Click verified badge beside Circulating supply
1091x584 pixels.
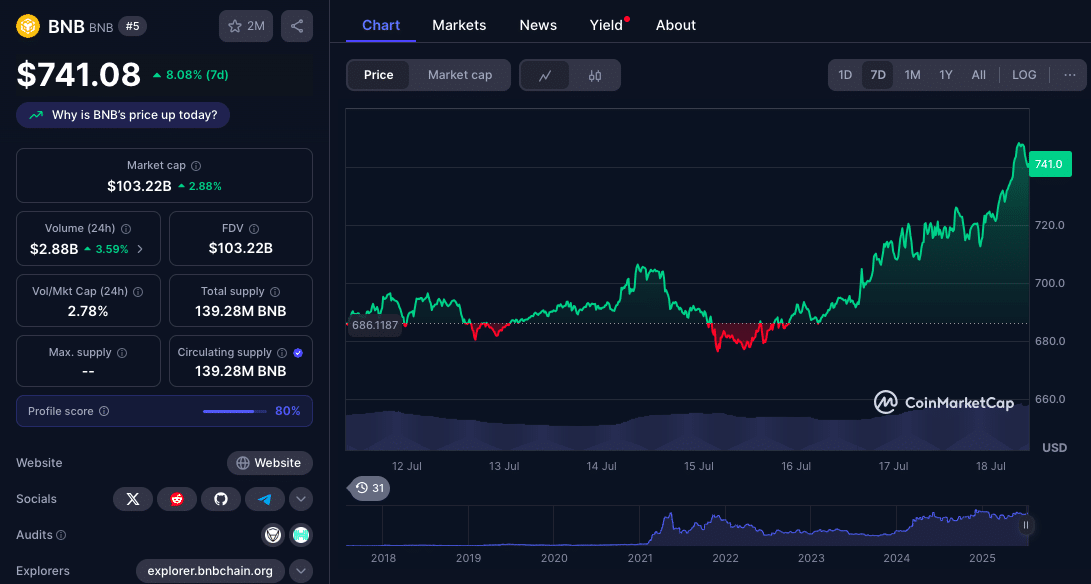298,353
